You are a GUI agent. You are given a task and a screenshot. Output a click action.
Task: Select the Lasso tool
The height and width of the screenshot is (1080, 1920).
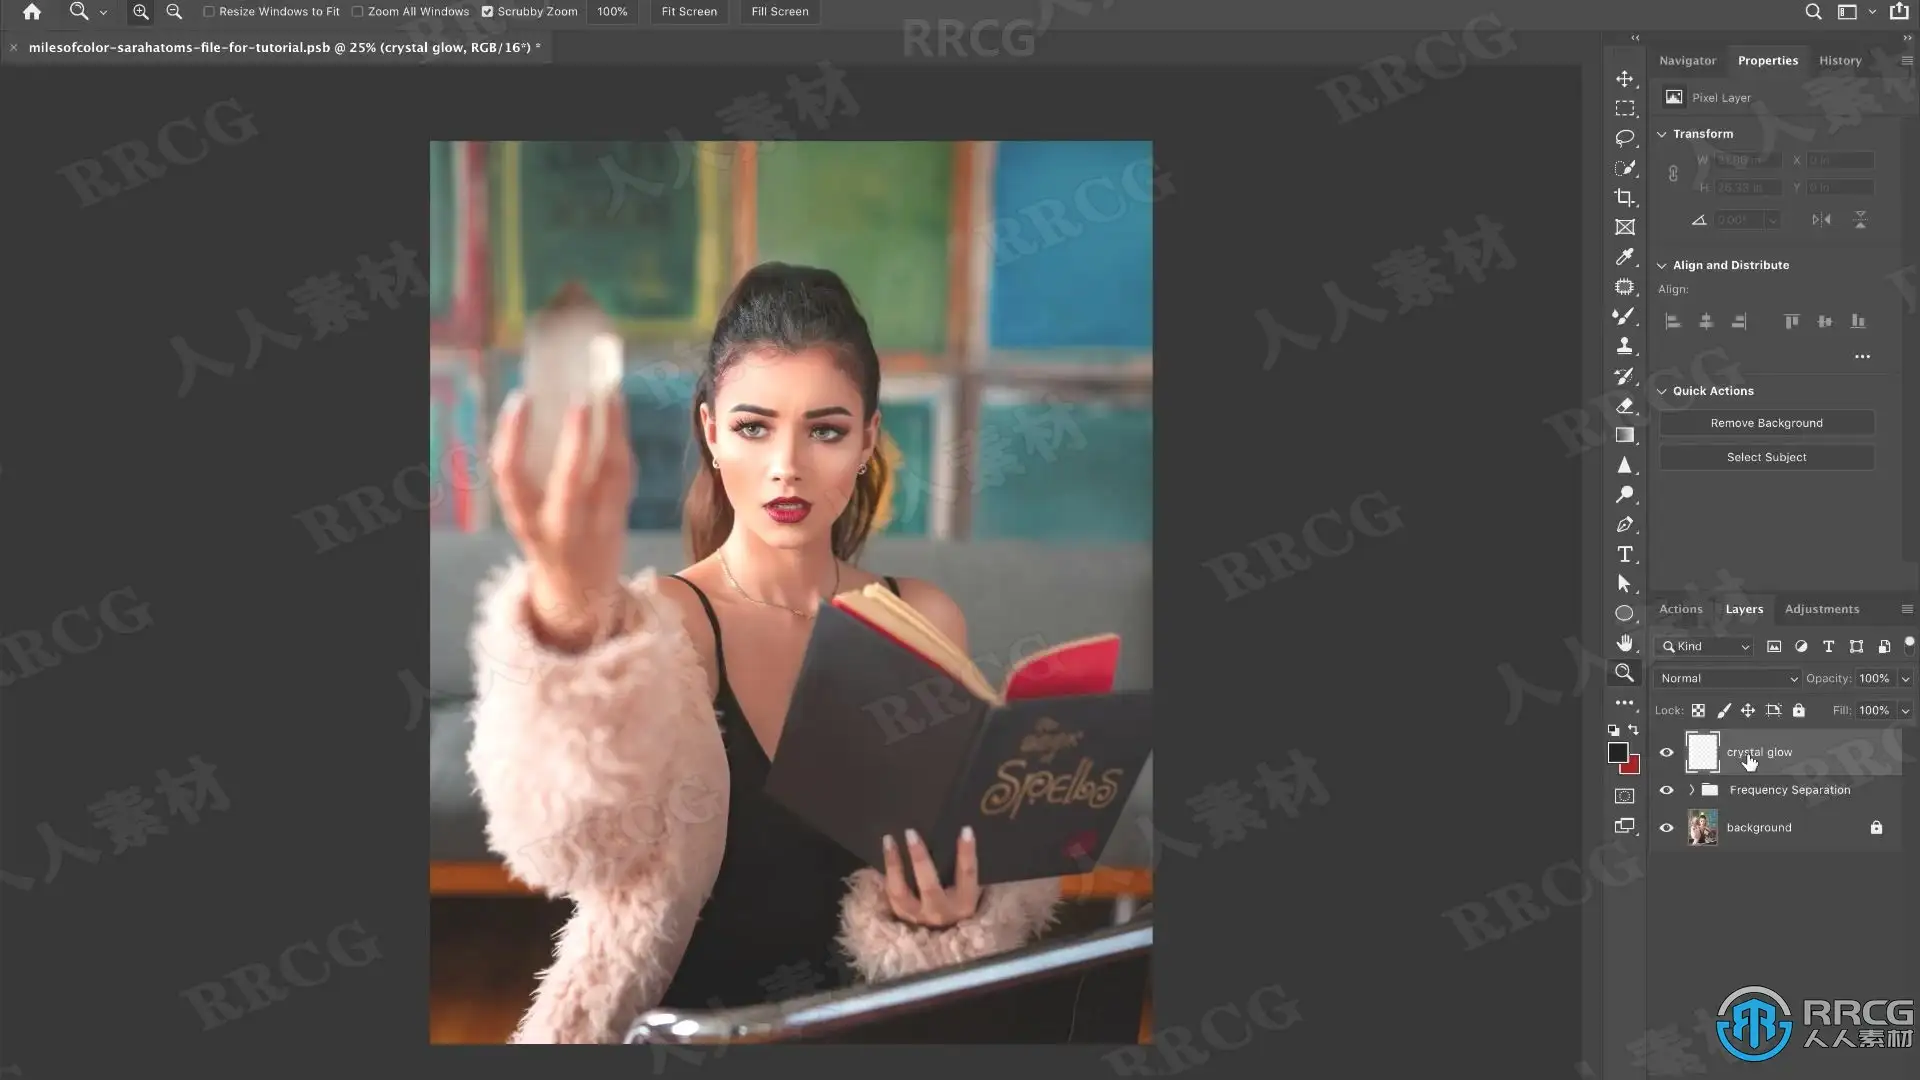coord(1624,137)
